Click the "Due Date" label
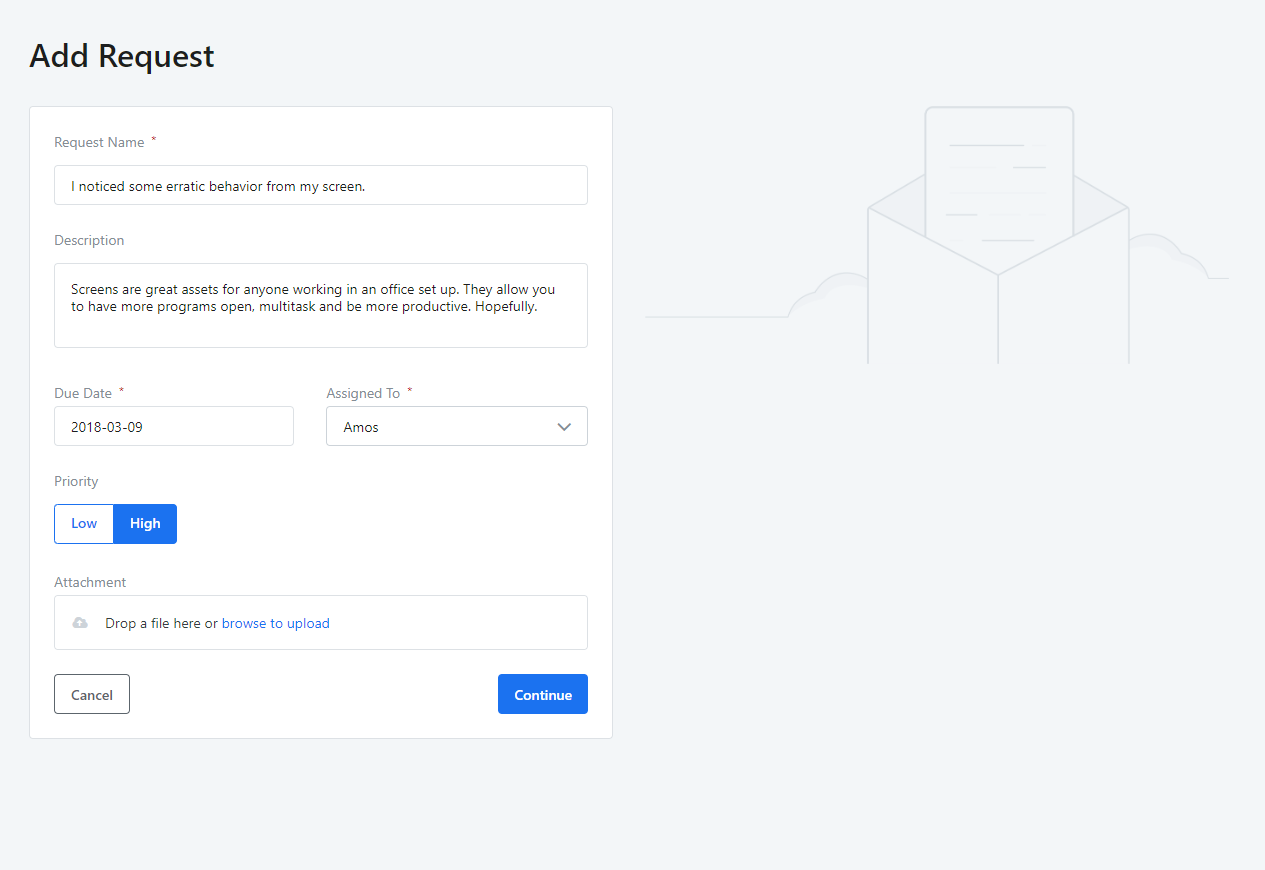1265x870 pixels. click(x=83, y=394)
